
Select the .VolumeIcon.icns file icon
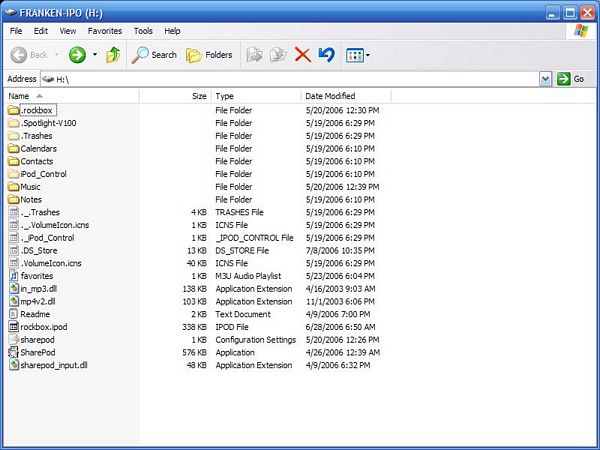click(x=14, y=263)
